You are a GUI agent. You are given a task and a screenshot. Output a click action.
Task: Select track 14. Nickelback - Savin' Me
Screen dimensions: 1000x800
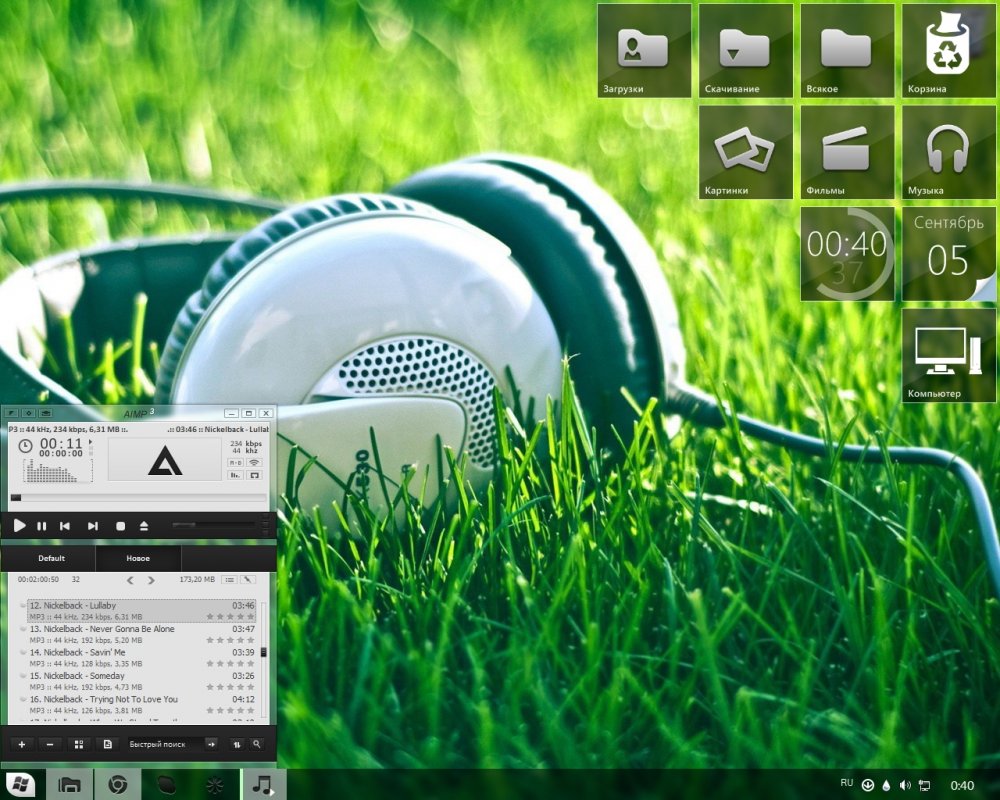[x=142, y=658]
